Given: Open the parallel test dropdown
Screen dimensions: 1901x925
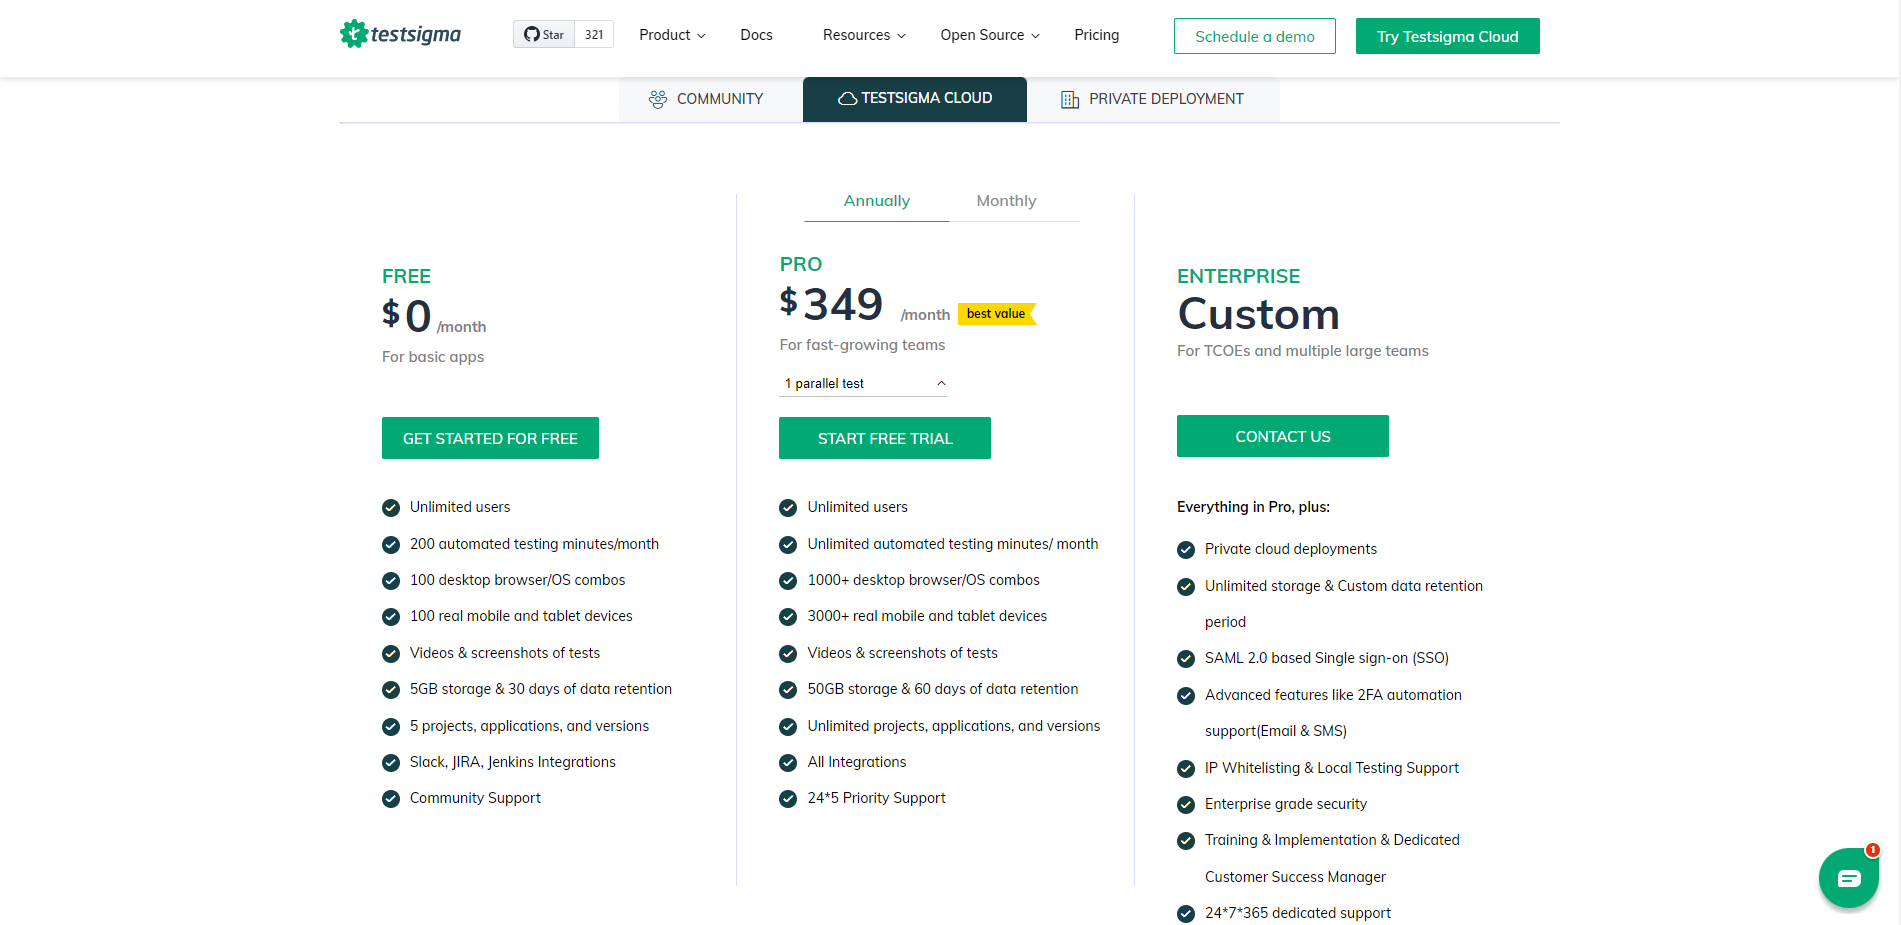Looking at the screenshot, I should (x=863, y=384).
